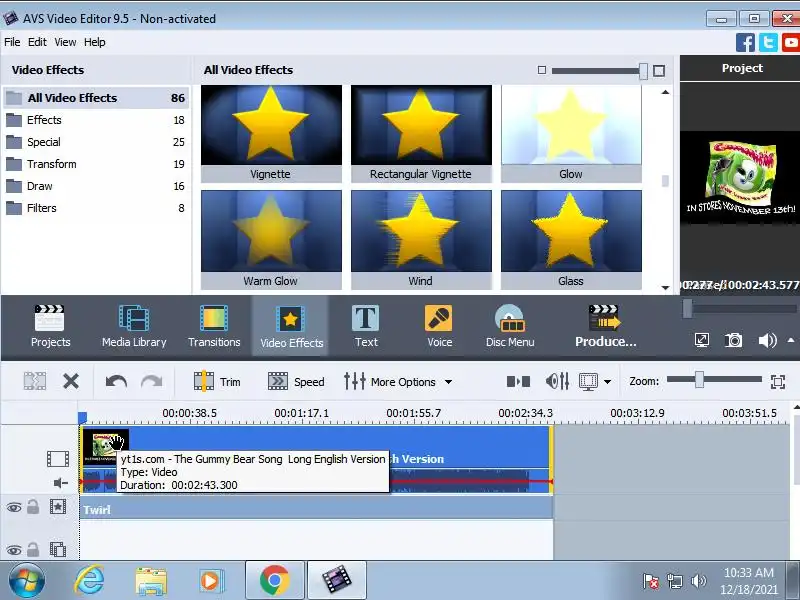Click the blue timeline playhead marker
Viewport: 800px width, 600px height.
pyautogui.click(x=82, y=418)
